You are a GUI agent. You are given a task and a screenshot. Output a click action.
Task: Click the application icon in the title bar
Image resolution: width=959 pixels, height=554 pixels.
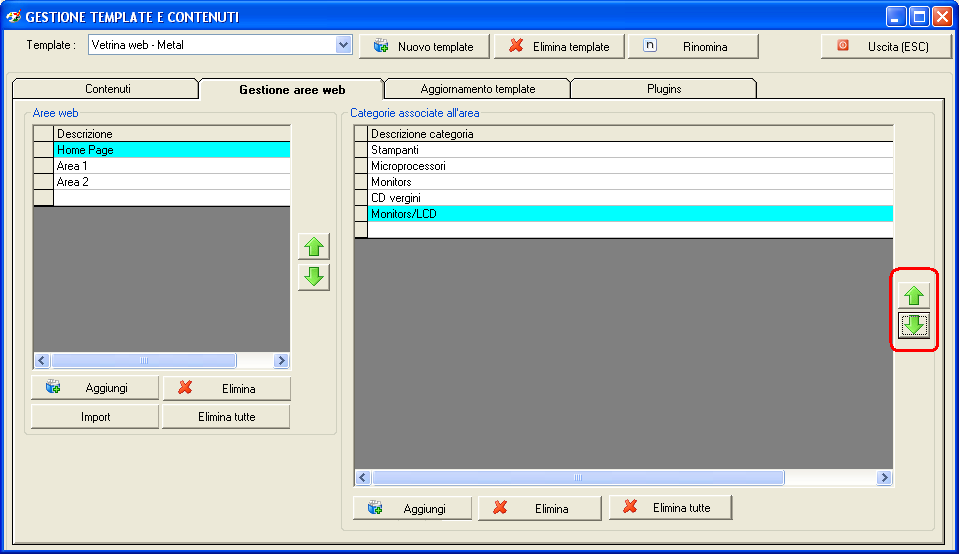13,17
